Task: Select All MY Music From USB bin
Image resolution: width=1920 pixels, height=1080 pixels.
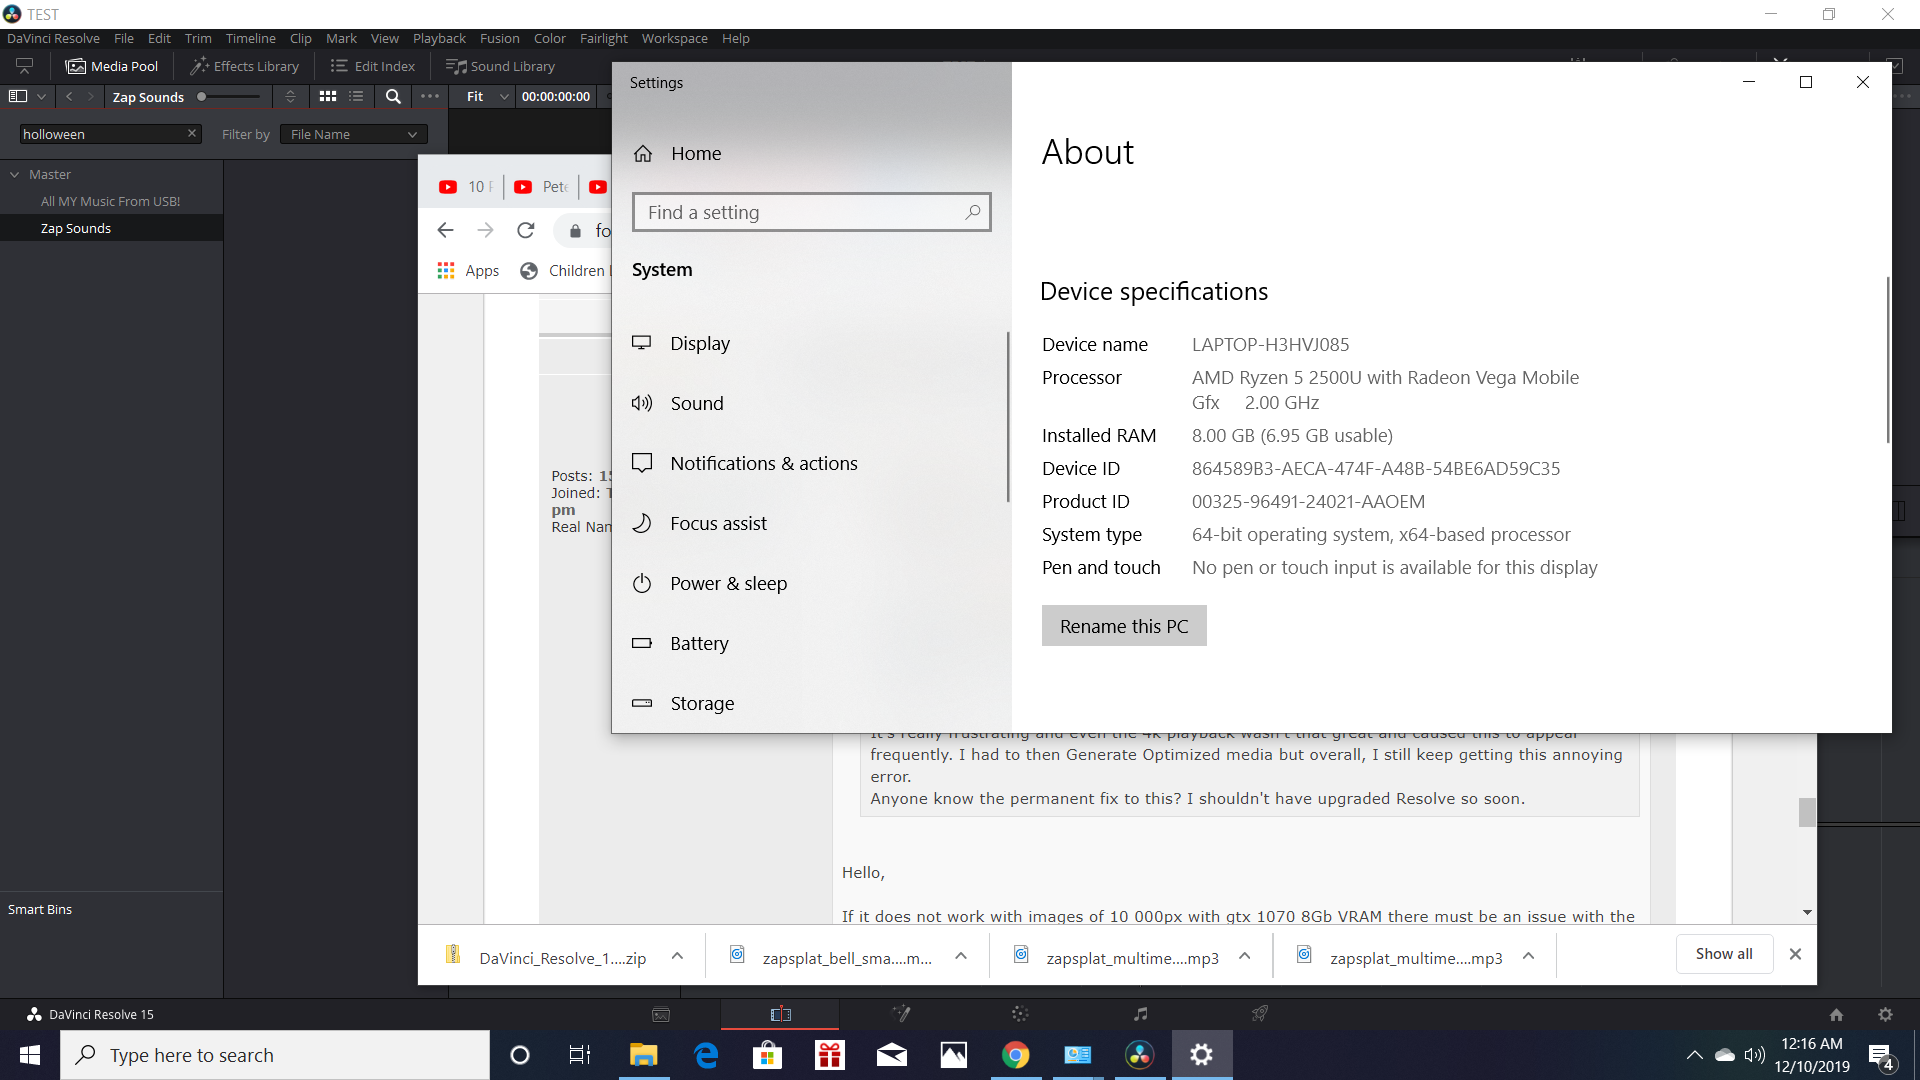Action: [x=110, y=201]
